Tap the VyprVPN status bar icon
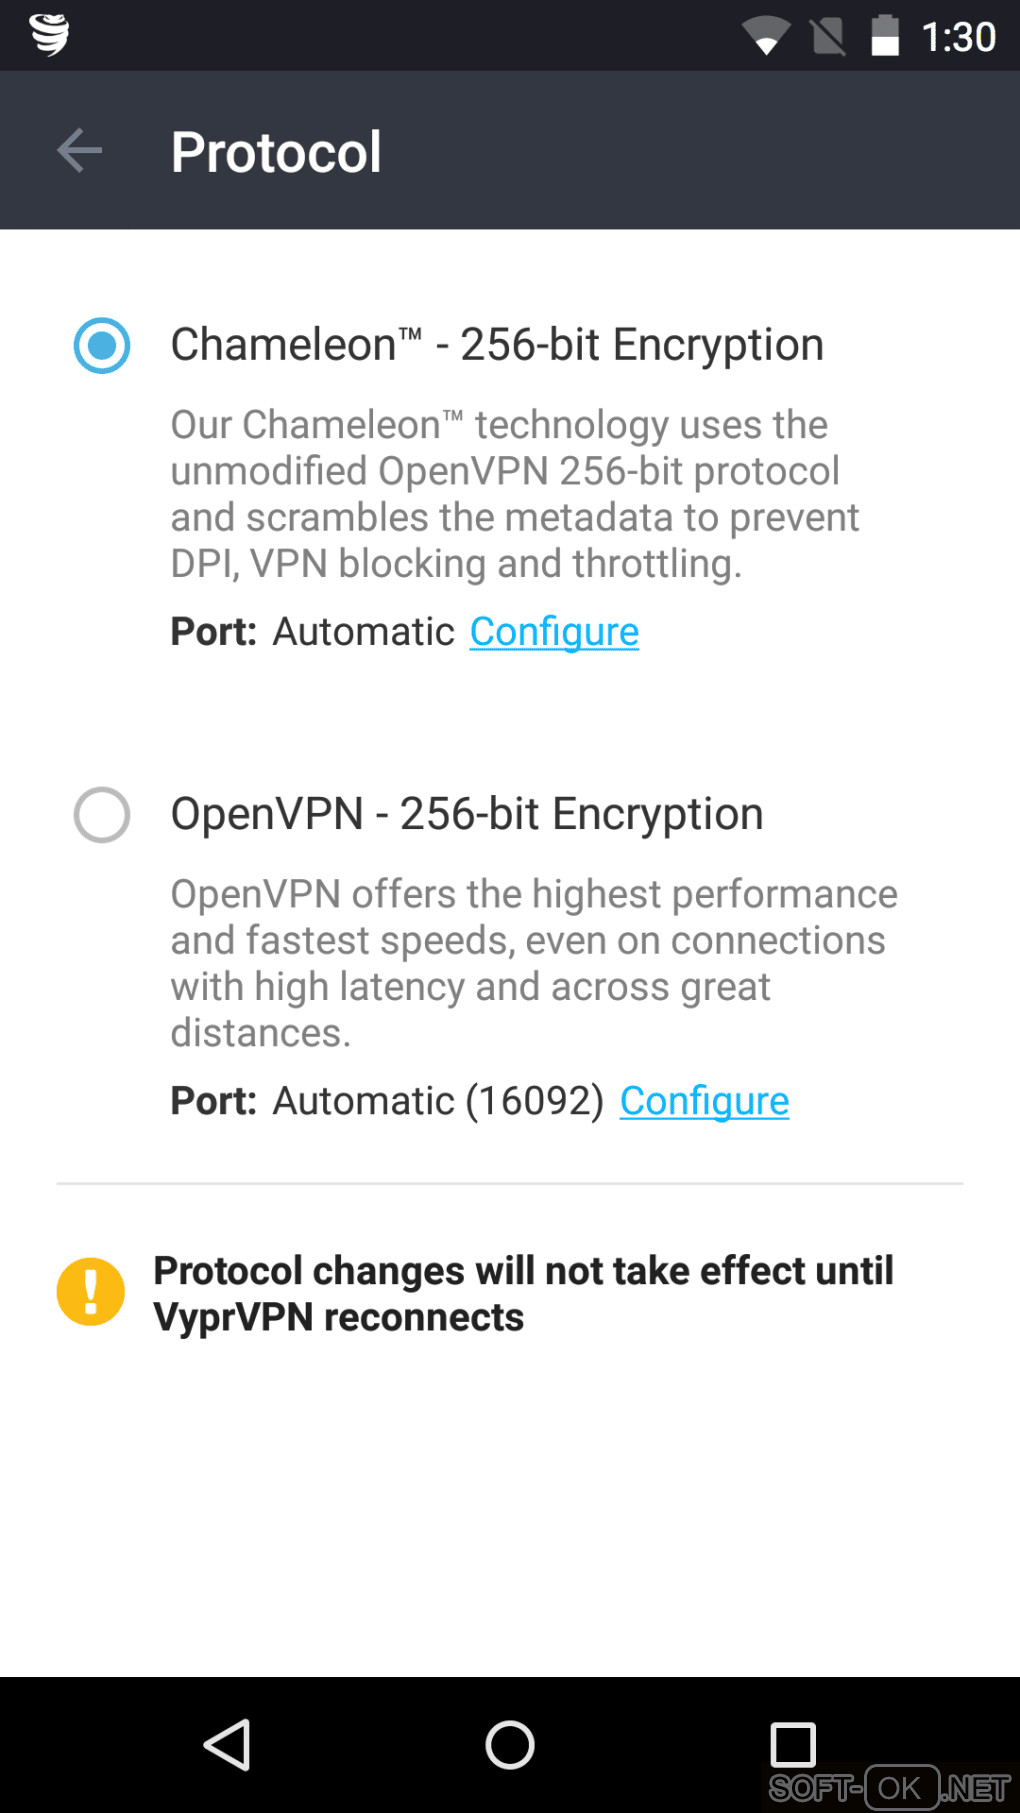Screen dimensions: 1020x1813 pyautogui.click(x=49, y=35)
